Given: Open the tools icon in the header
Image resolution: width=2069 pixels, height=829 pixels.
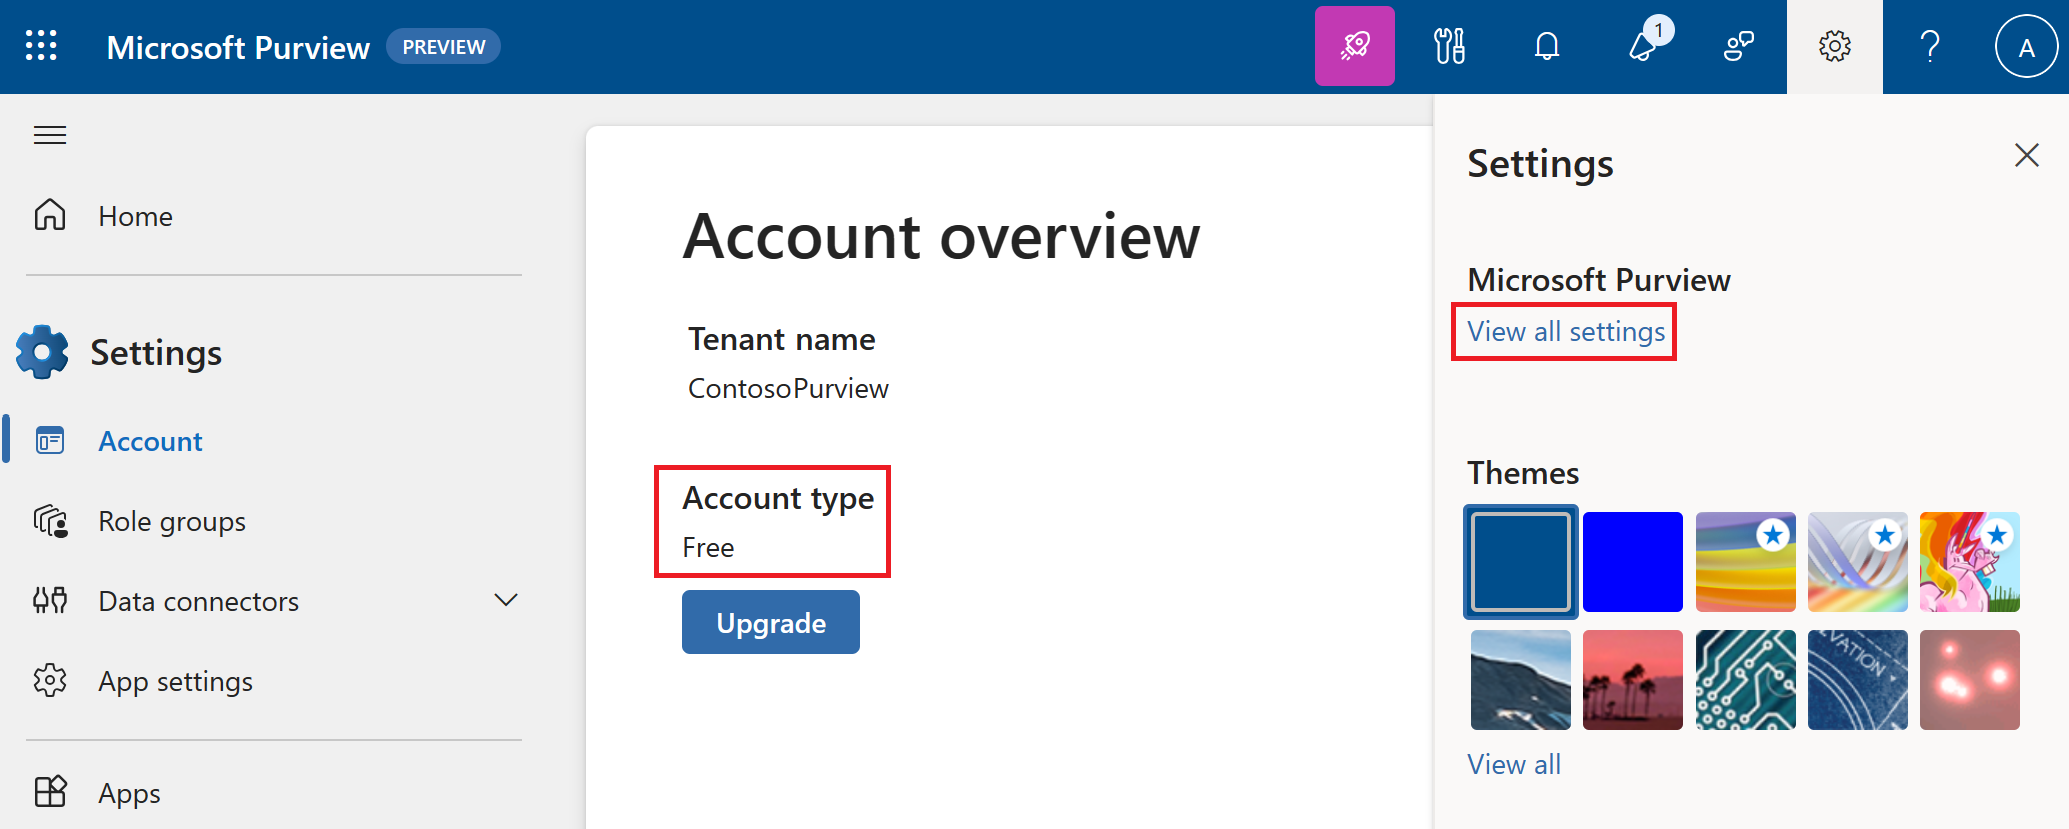Looking at the screenshot, I should tap(1449, 46).
